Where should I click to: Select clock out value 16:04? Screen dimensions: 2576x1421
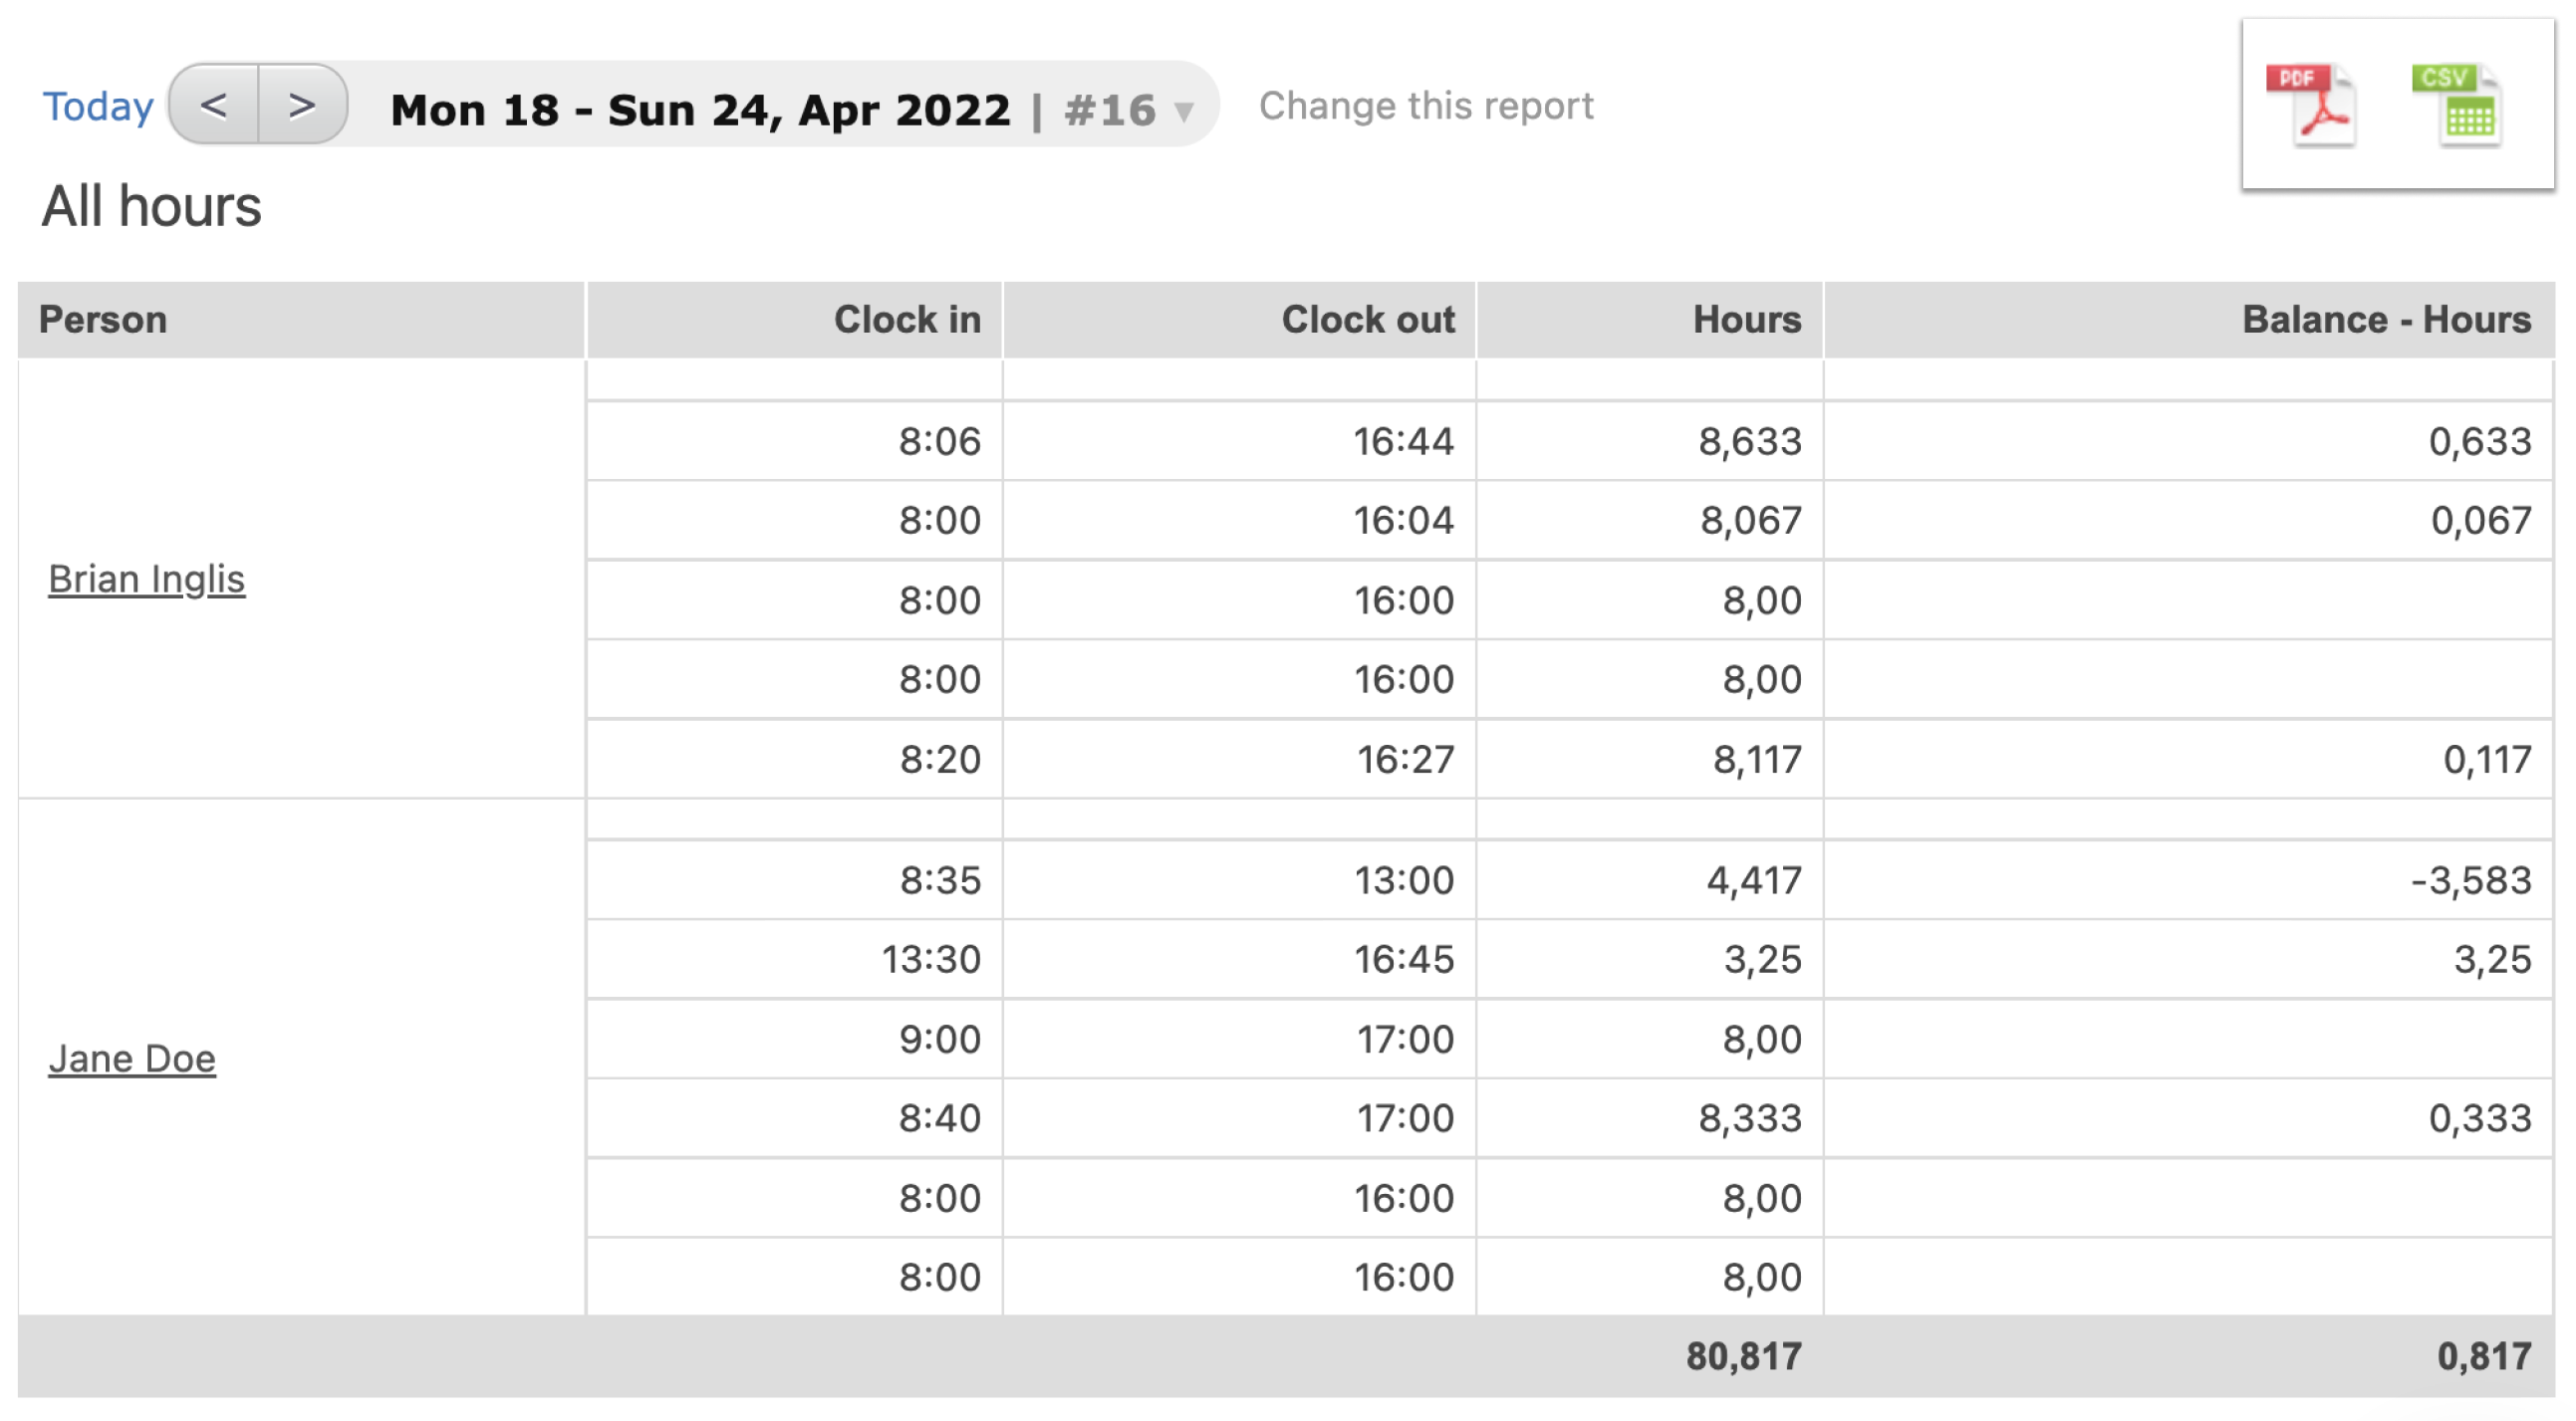click(x=1403, y=520)
